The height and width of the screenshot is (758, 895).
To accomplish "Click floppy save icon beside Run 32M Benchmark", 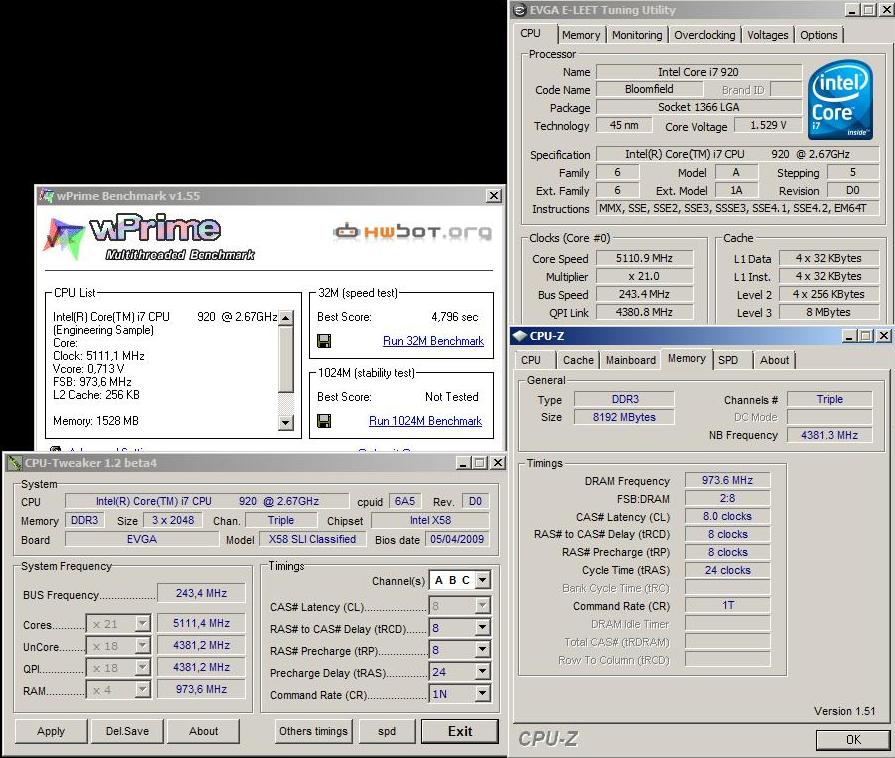I will [324, 341].
